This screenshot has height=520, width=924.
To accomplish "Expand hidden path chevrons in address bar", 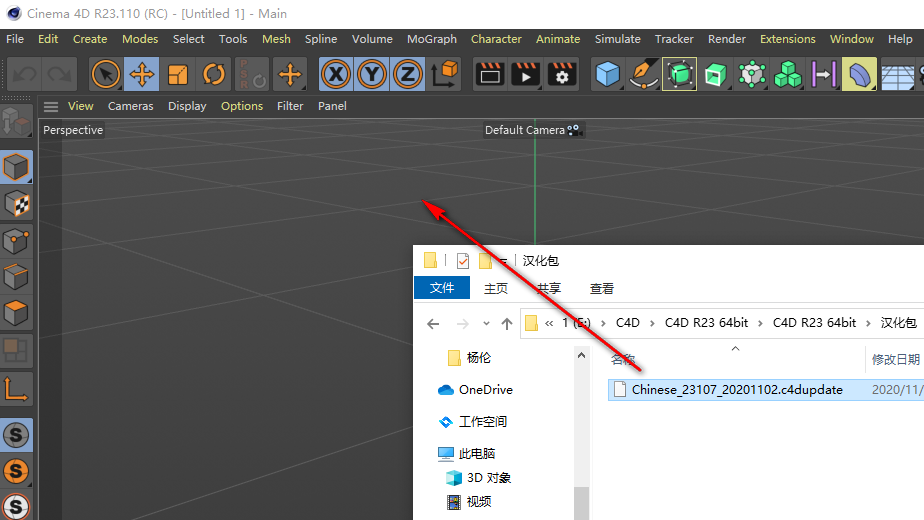I will [x=549, y=323].
